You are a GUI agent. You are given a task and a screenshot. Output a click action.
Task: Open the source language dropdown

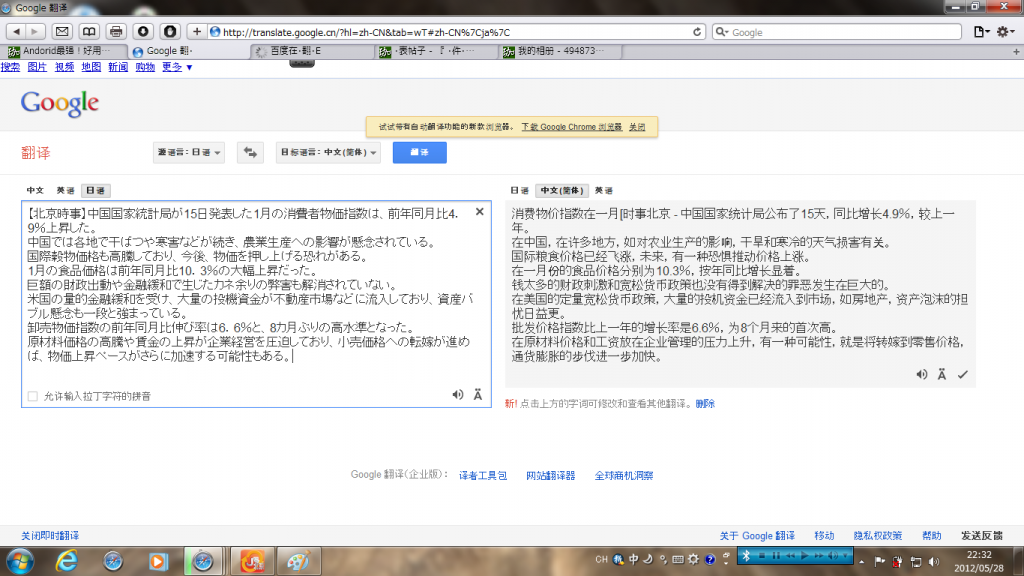click(x=189, y=152)
